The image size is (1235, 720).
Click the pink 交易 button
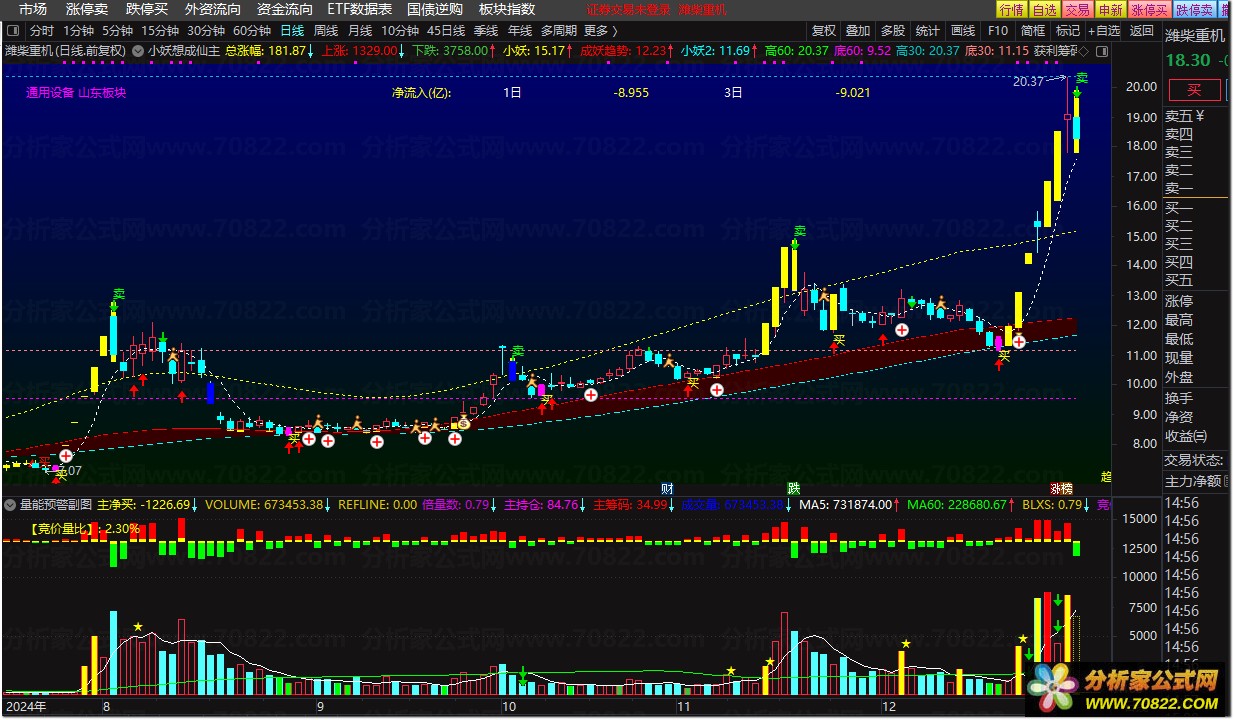point(1077,9)
